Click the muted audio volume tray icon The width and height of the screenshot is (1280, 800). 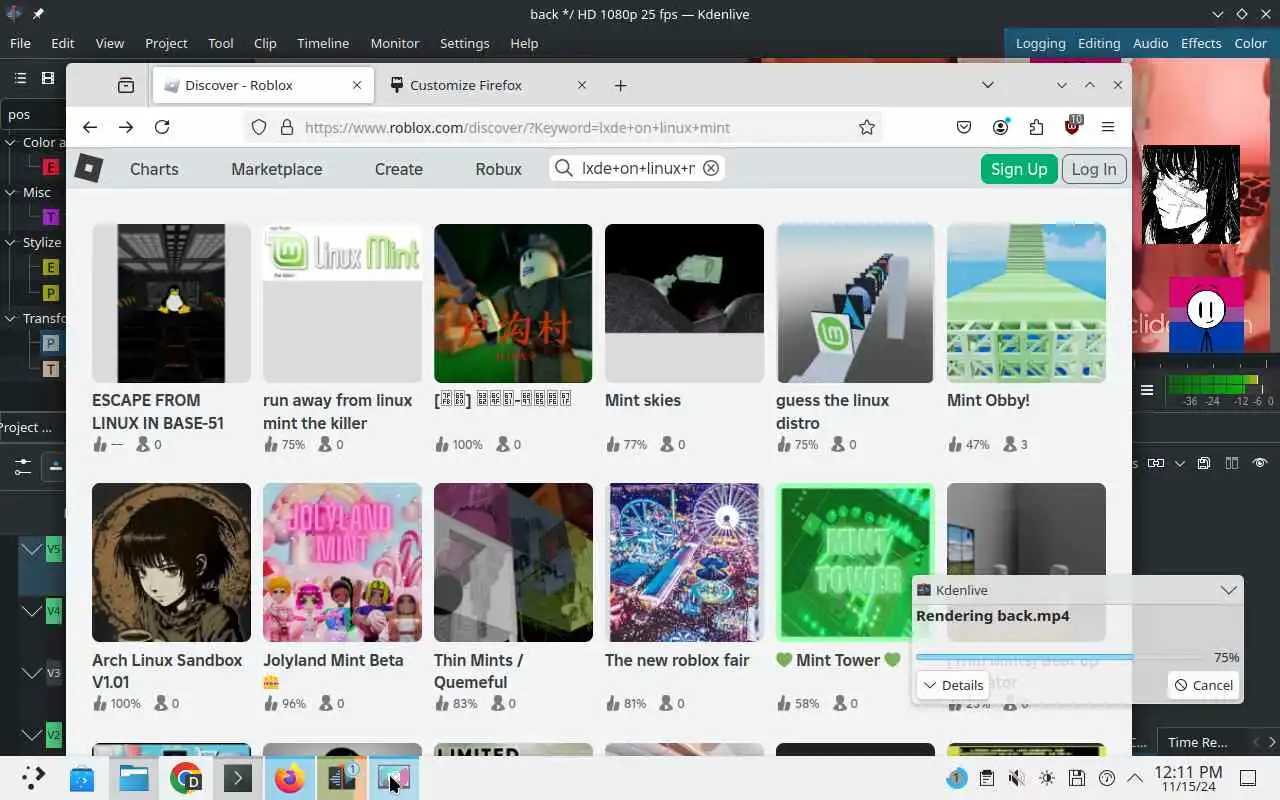click(1016, 777)
